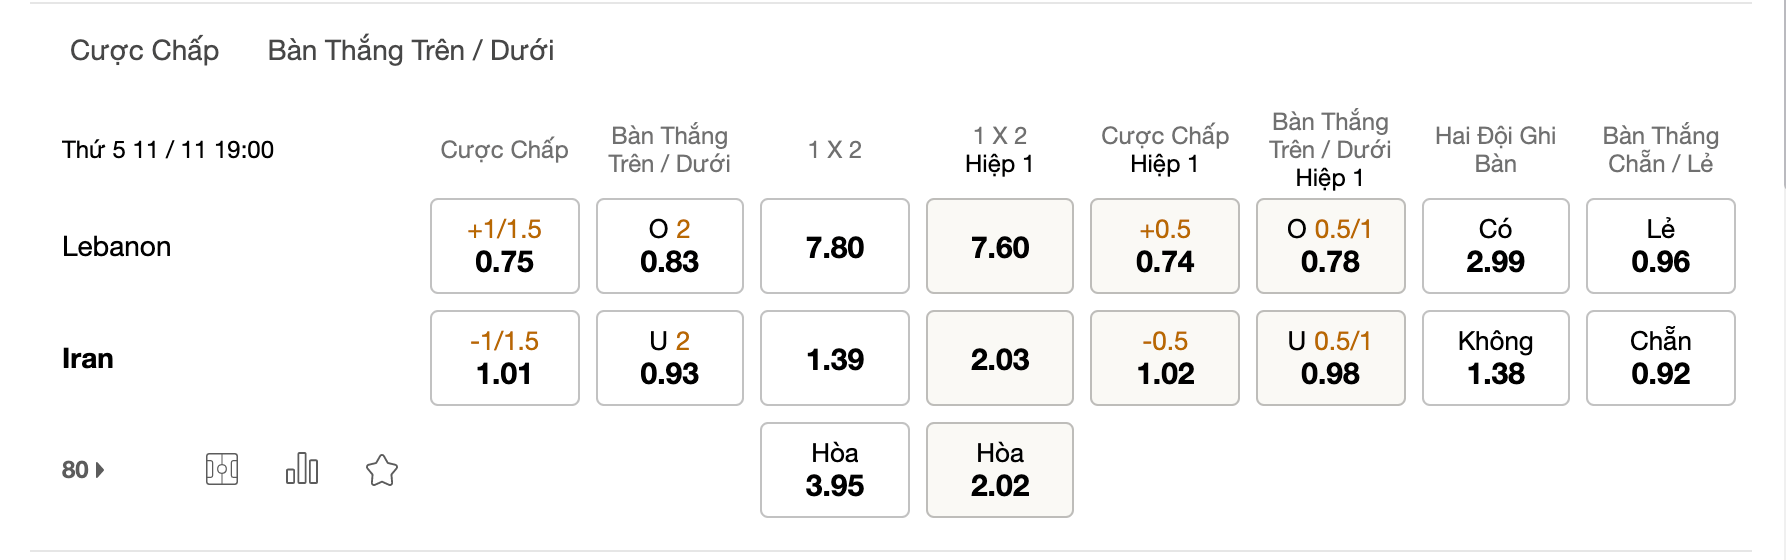The height and width of the screenshot is (560, 1786).
Task: Mark match as favorite with star
Action: [382, 470]
